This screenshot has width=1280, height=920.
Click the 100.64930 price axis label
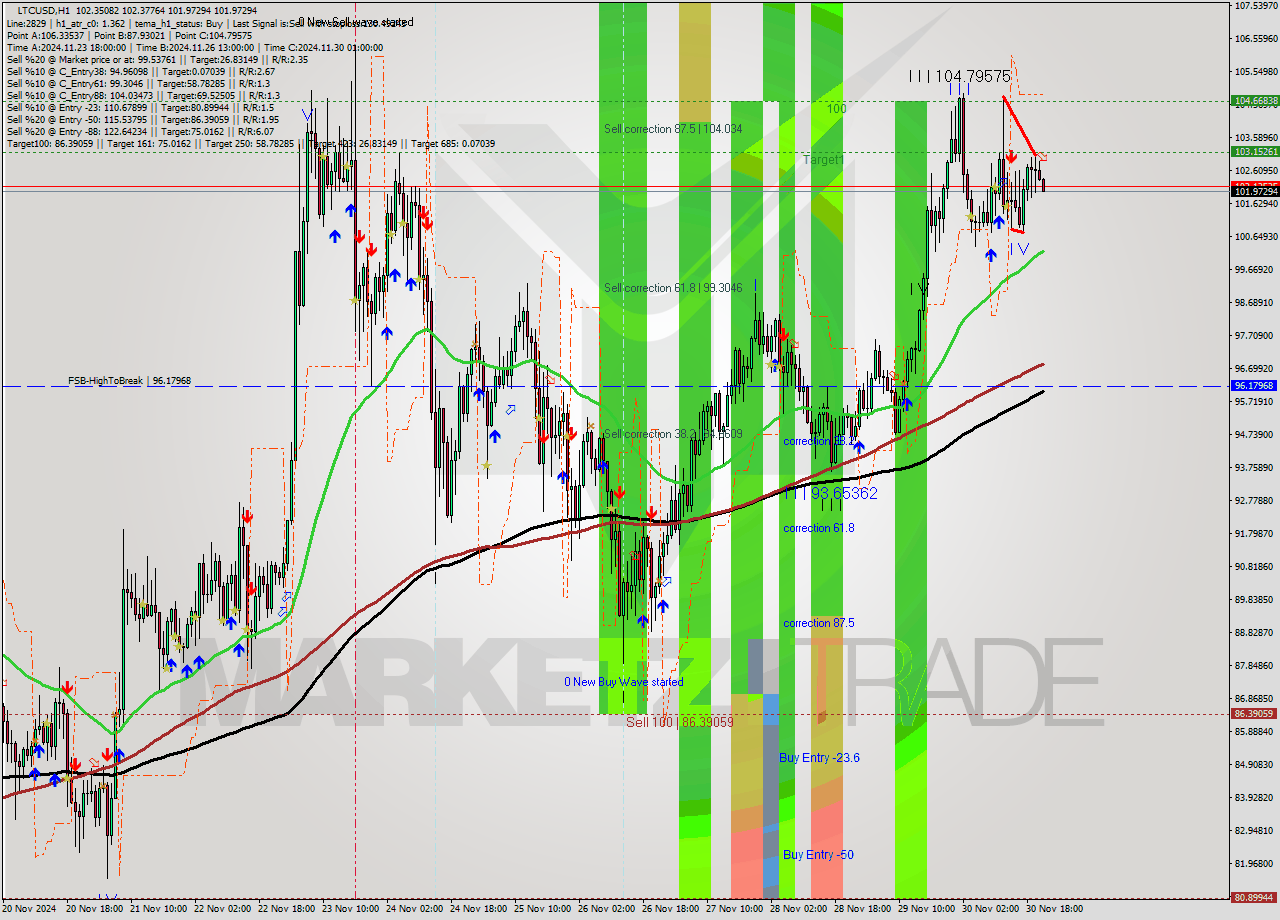point(1255,237)
